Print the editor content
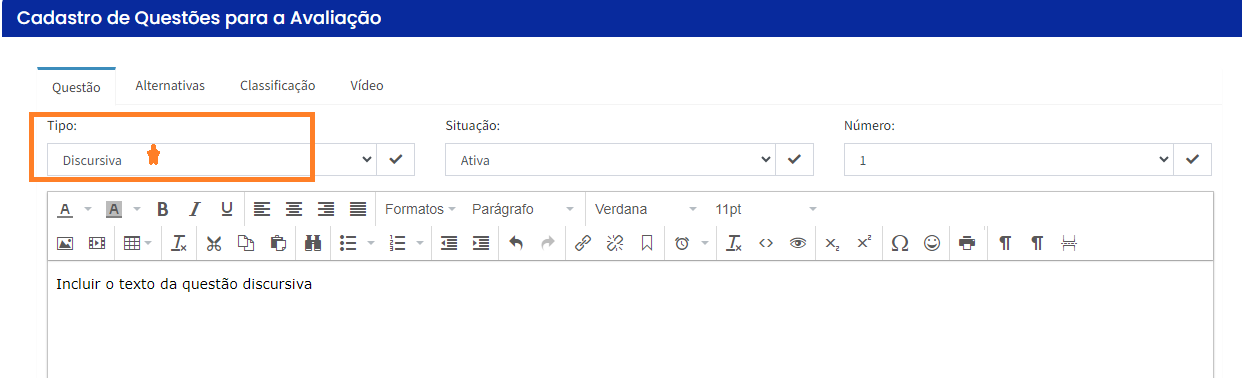 point(966,243)
